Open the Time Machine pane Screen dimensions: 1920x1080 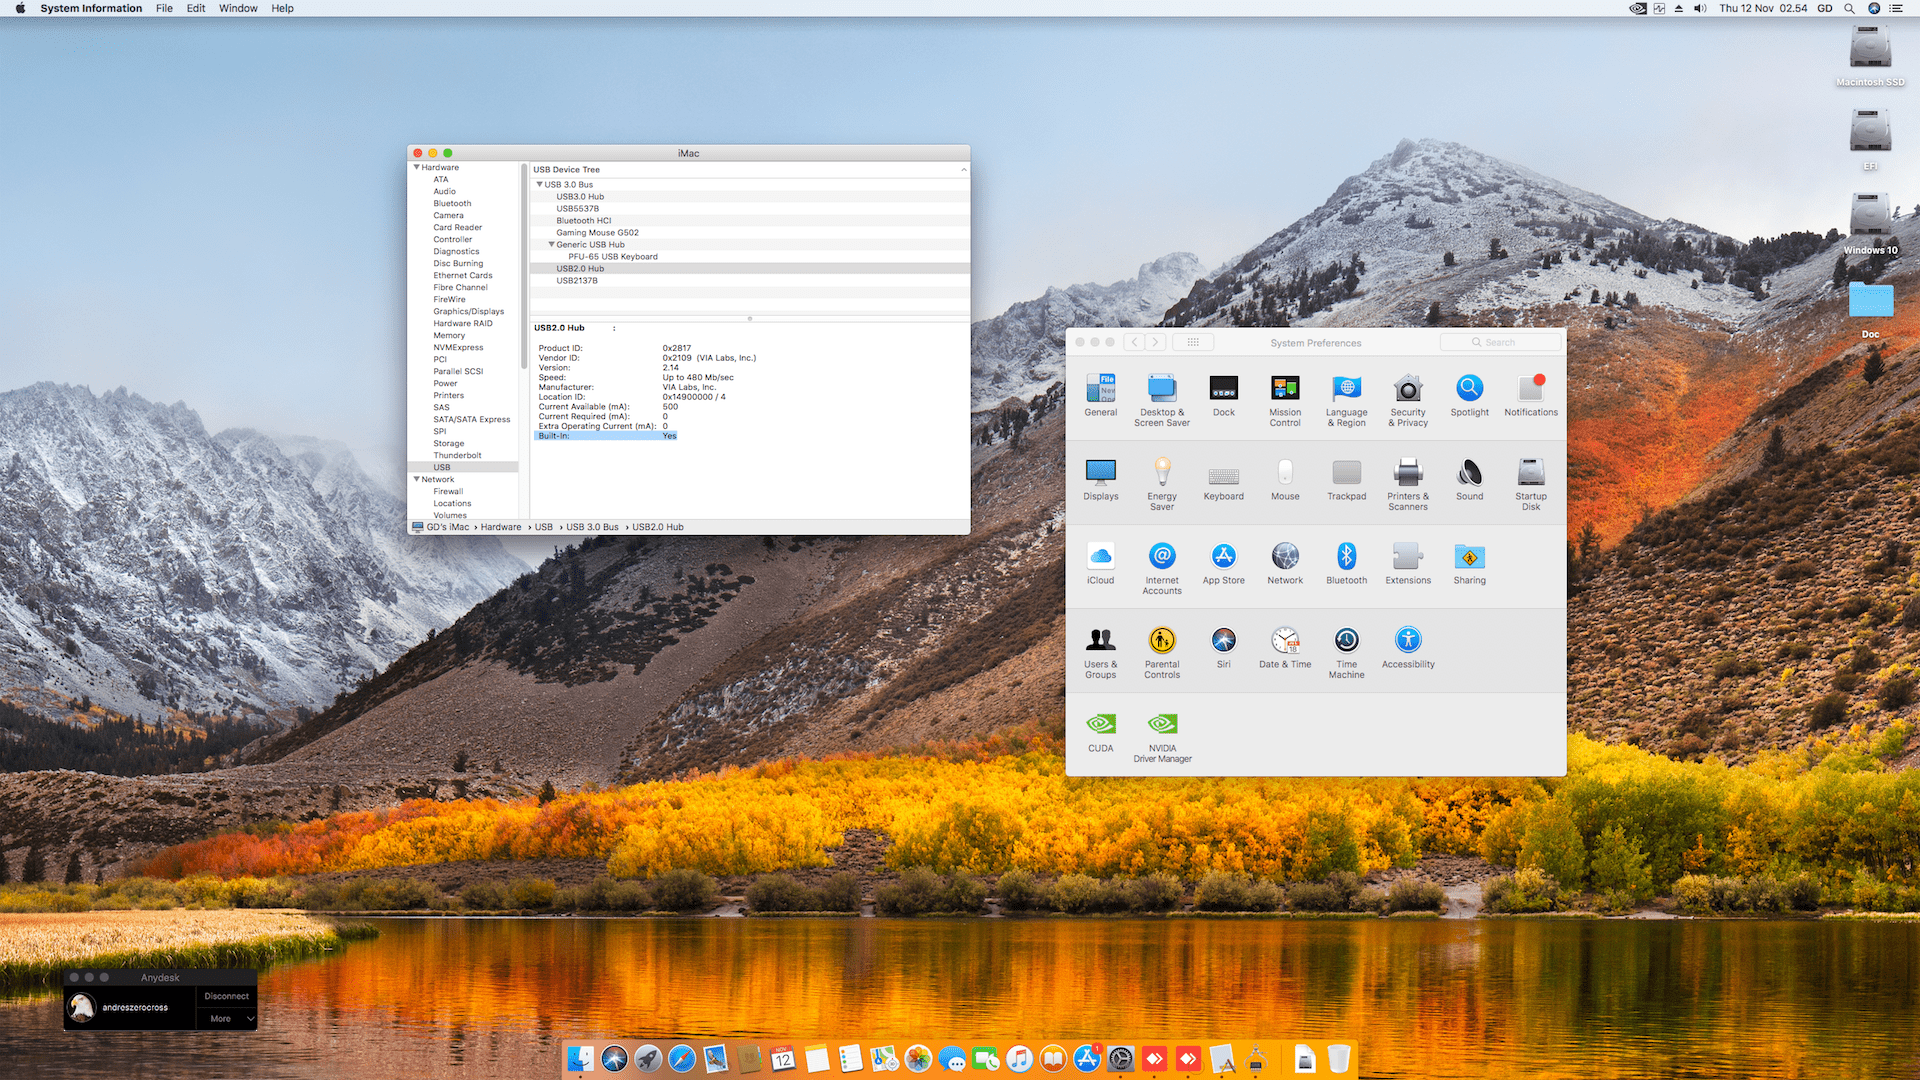(1346, 641)
